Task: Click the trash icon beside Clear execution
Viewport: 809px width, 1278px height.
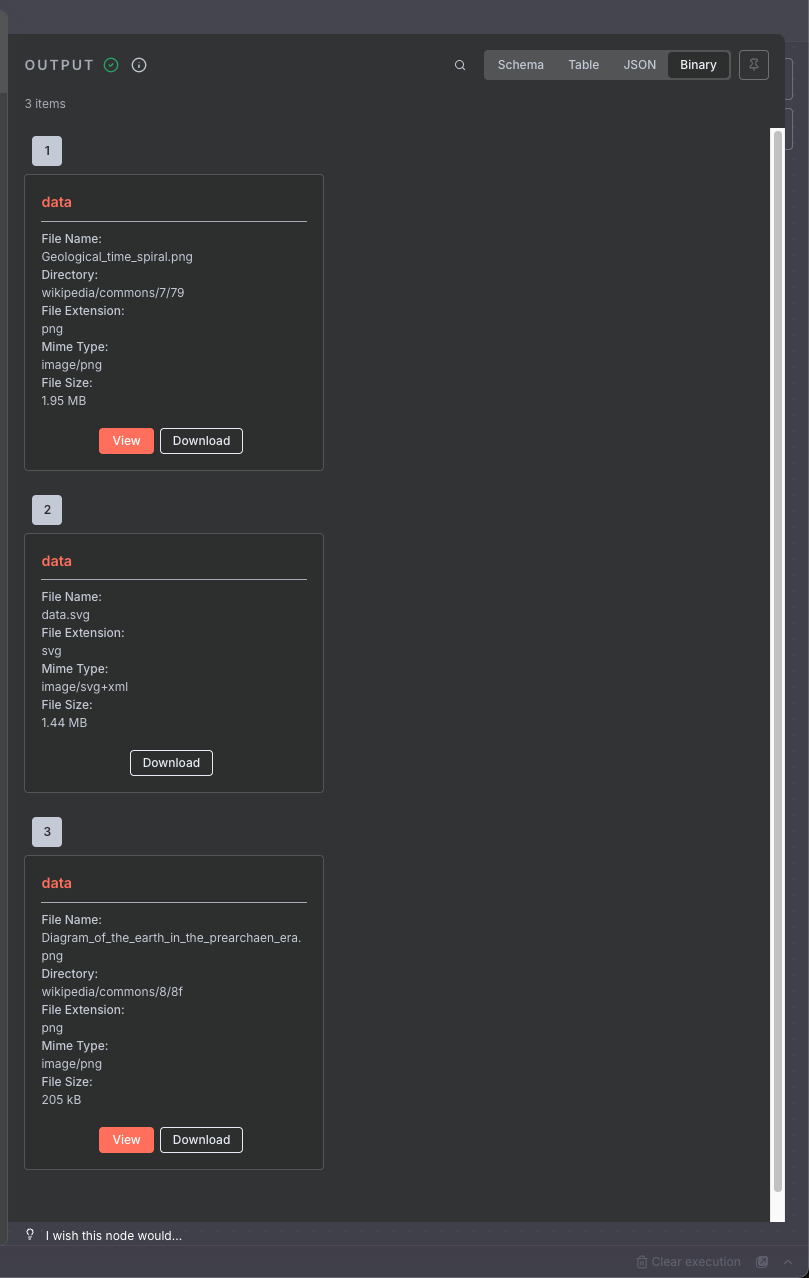Action: (x=641, y=1261)
